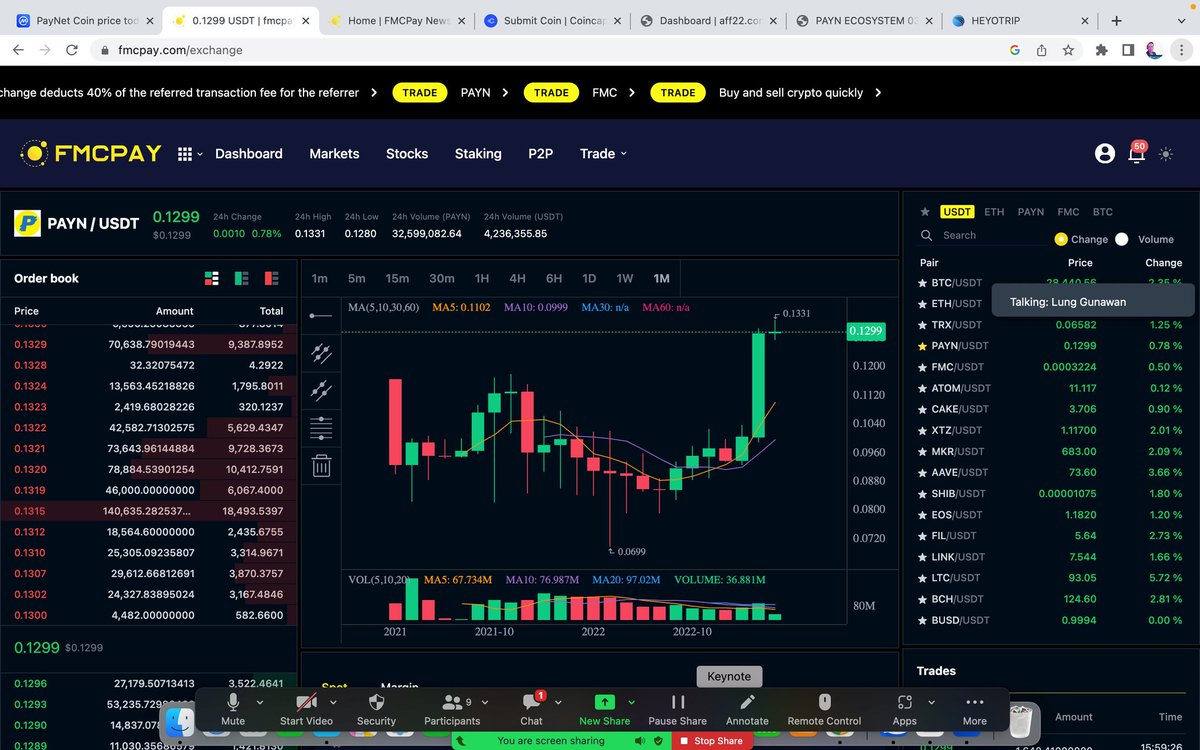
Task: Select the two-line parallel drawing tool
Action: (321, 390)
